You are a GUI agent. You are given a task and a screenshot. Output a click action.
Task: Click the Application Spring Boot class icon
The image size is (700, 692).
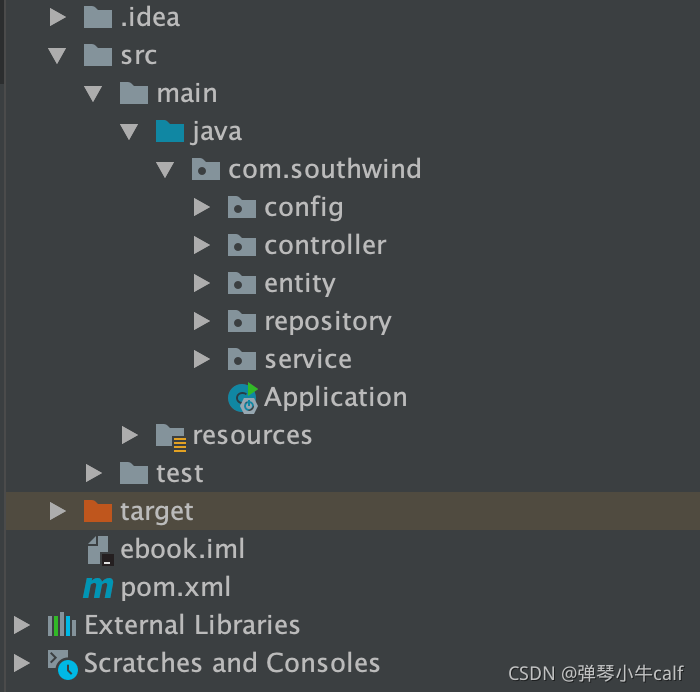pyautogui.click(x=243, y=398)
